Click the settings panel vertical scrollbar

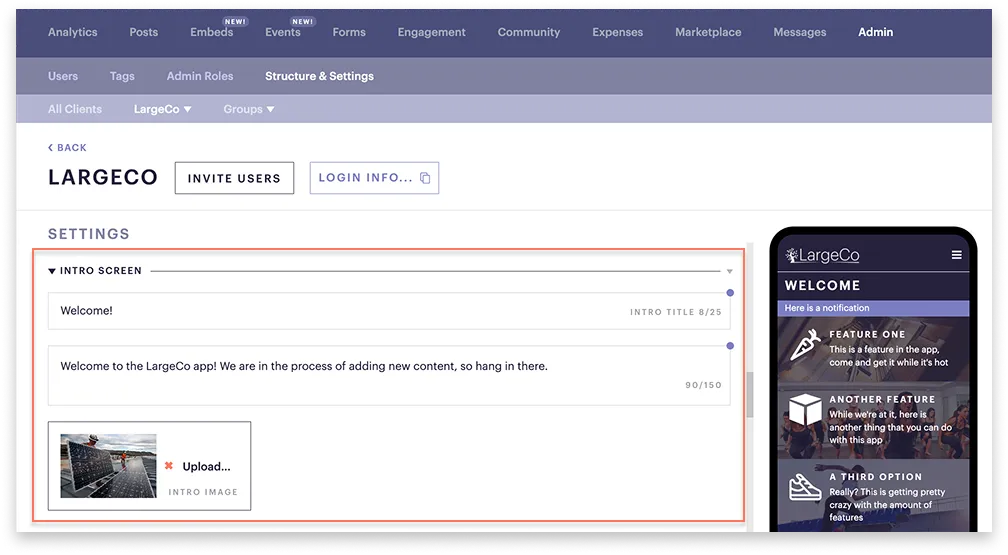coord(750,395)
